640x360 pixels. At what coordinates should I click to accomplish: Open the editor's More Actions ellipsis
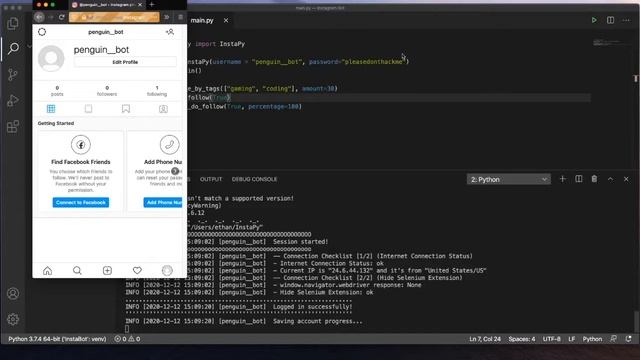(x=626, y=20)
